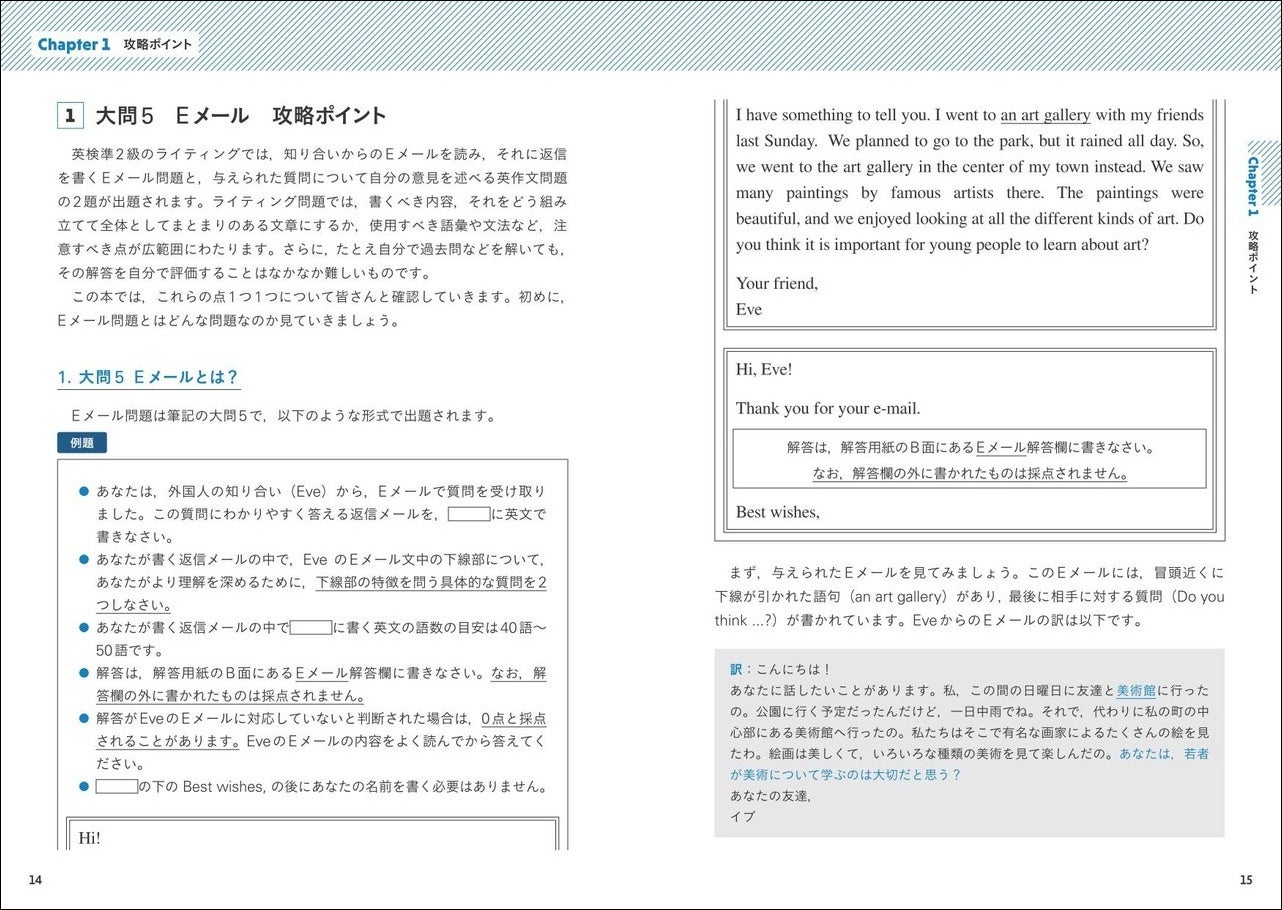Click heading '大問5 Eメール 攻略ポイント'
The width and height of the screenshot is (1282, 910).
[x=241, y=116]
